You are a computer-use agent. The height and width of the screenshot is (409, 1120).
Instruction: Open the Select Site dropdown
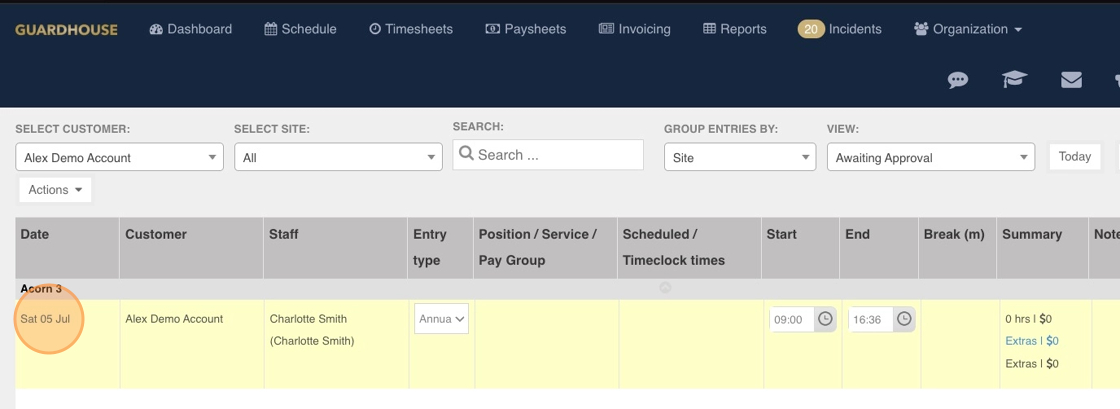[x=339, y=157]
